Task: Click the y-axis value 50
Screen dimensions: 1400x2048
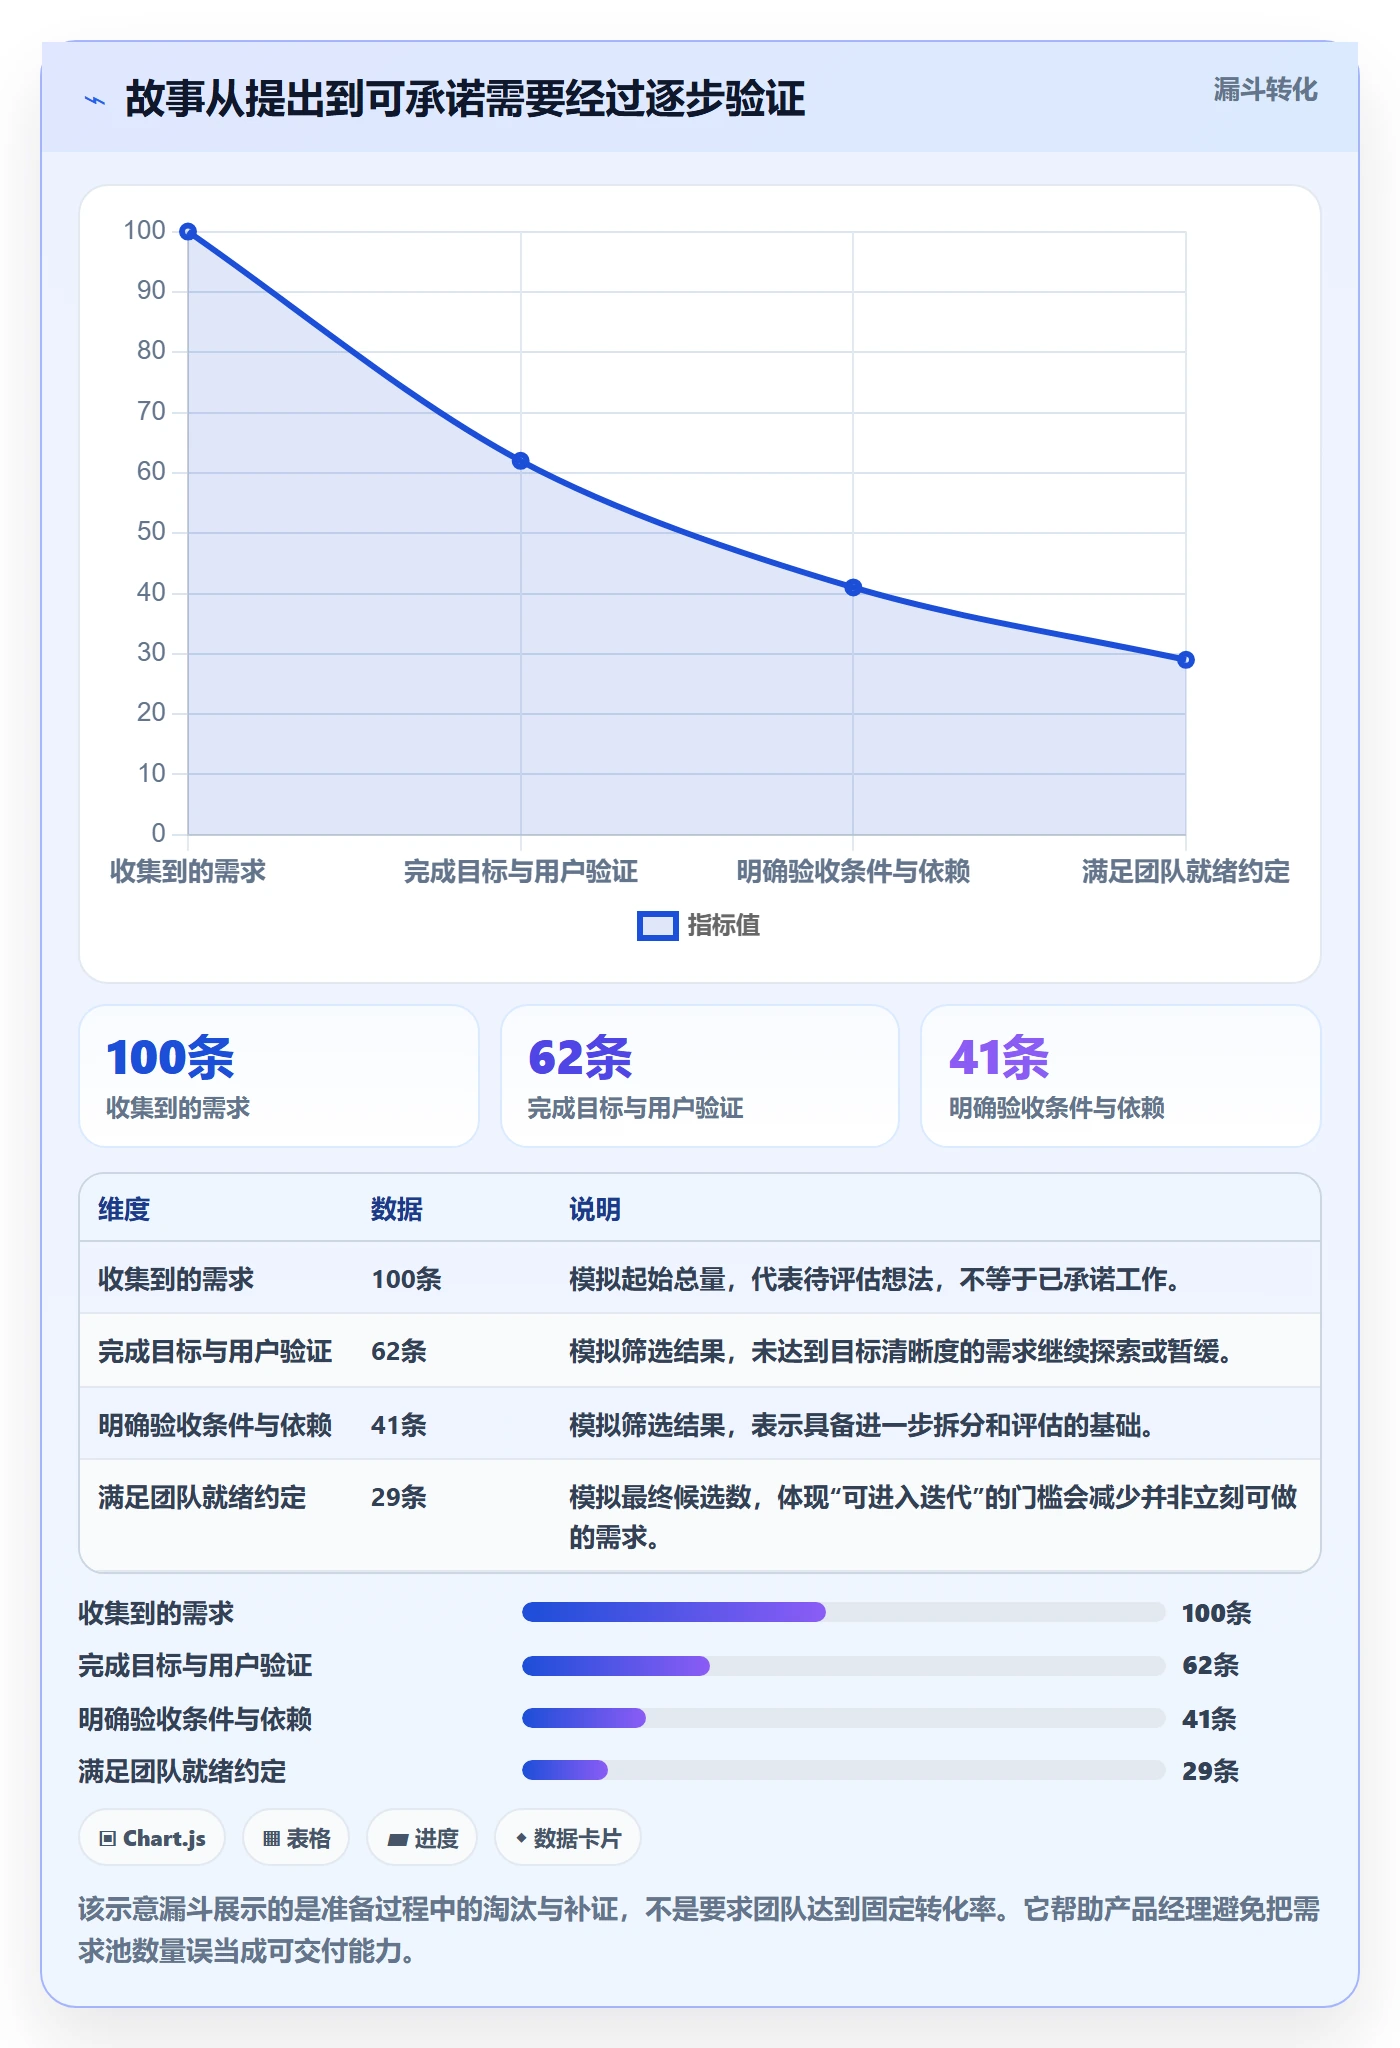Action: [x=151, y=532]
